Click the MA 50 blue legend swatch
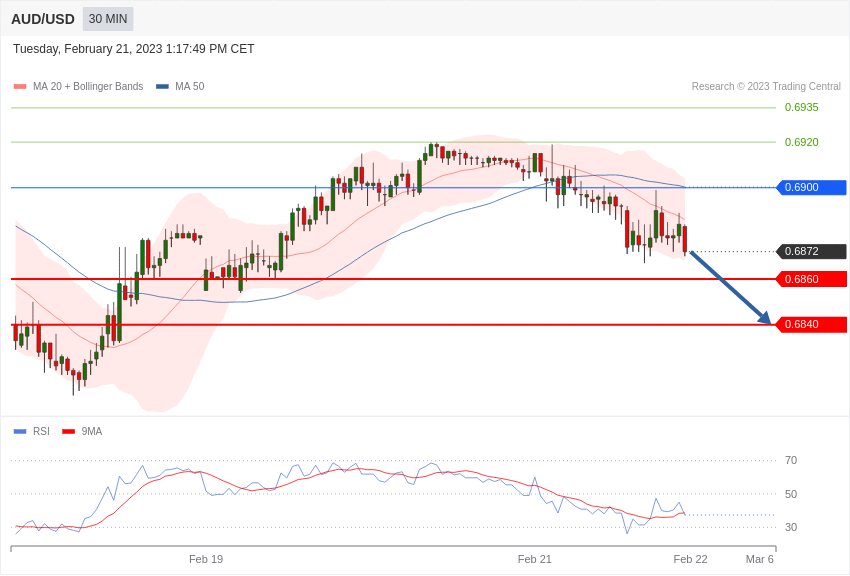Screen dimensions: 850x576 [x=162, y=87]
